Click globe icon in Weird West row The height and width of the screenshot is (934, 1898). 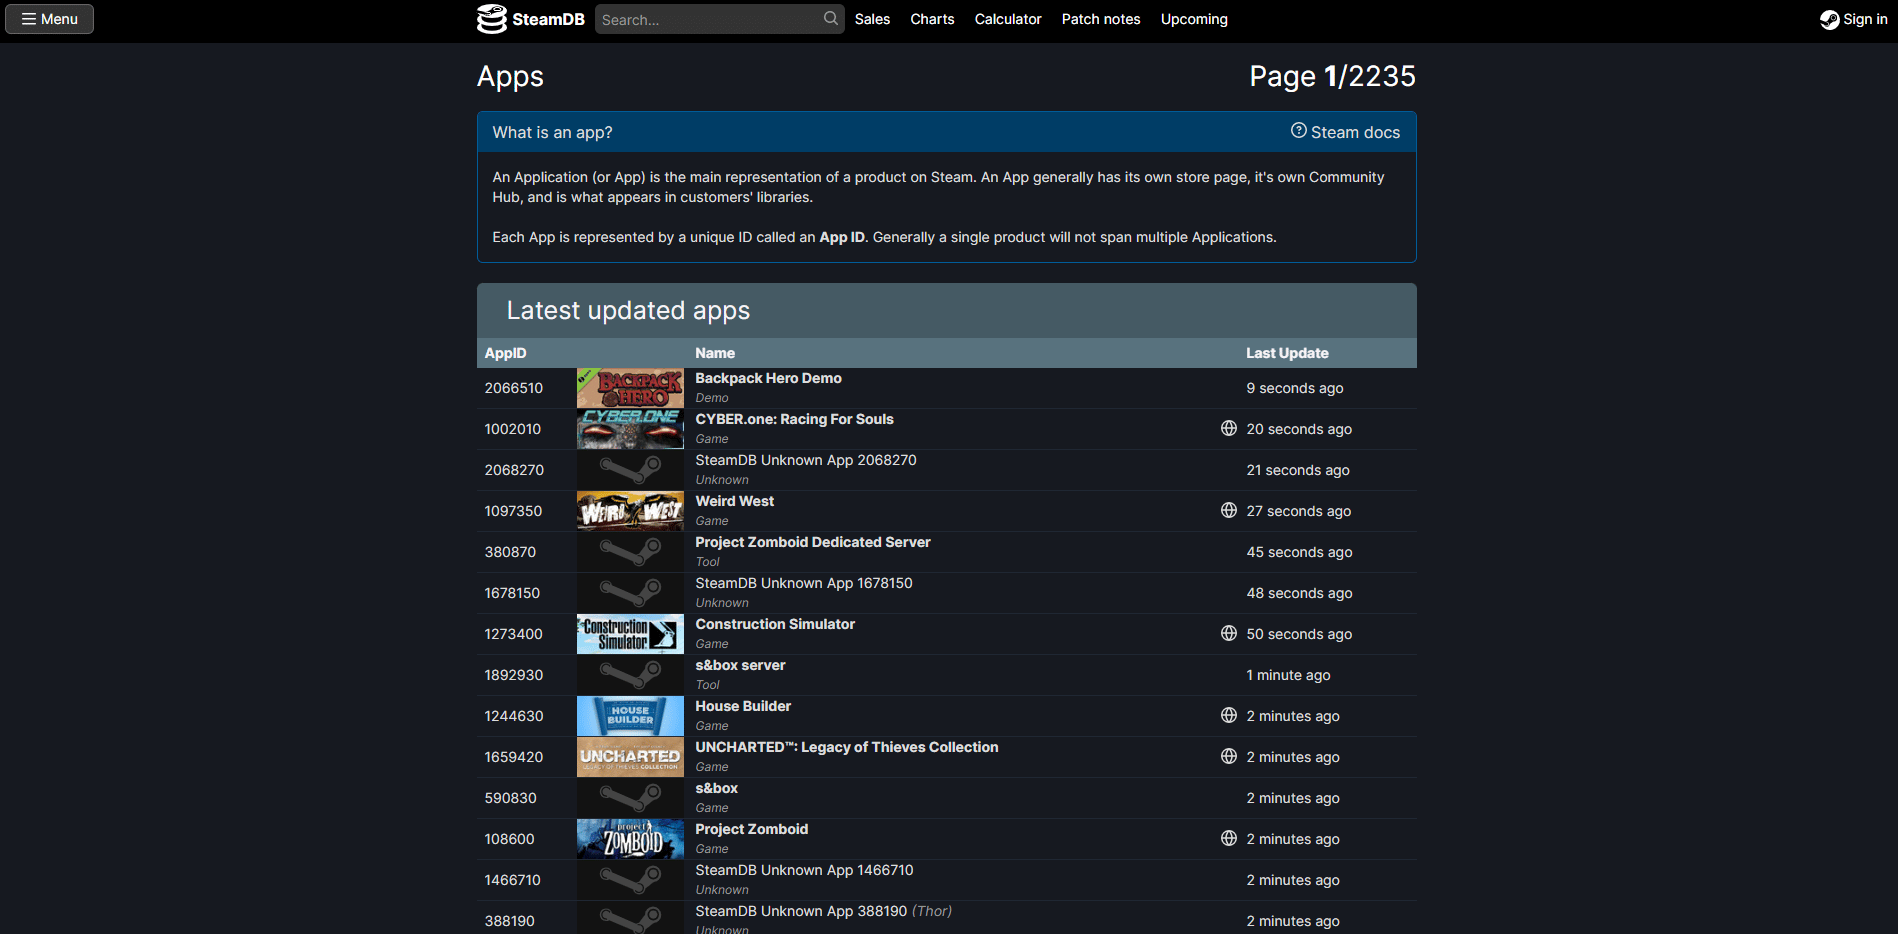[x=1229, y=510]
